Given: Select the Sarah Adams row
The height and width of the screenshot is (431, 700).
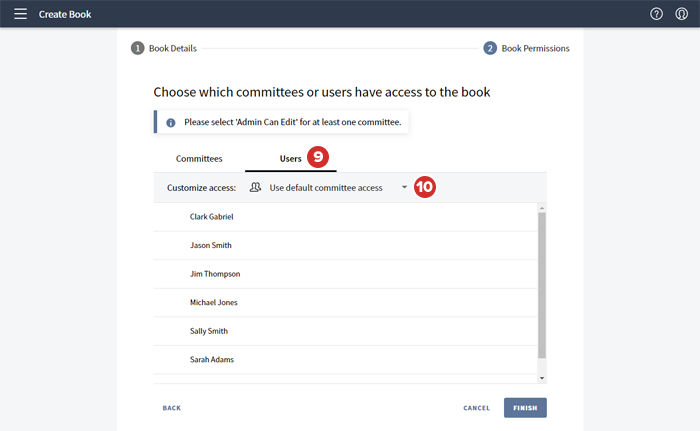Looking at the screenshot, I should coord(212,359).
